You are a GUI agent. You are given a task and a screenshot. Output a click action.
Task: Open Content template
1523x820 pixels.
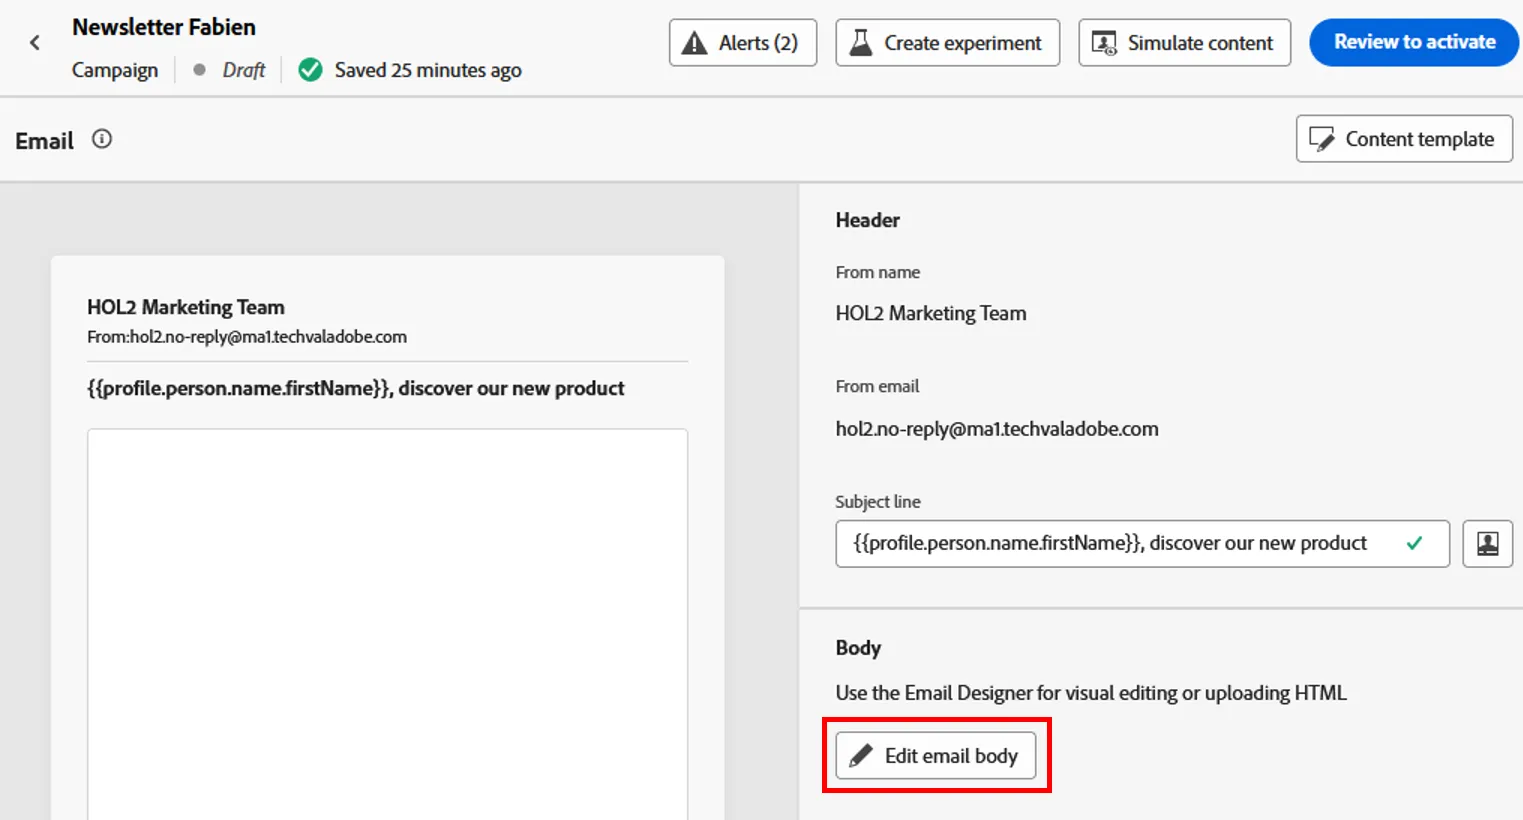(x=1404, y=139)
